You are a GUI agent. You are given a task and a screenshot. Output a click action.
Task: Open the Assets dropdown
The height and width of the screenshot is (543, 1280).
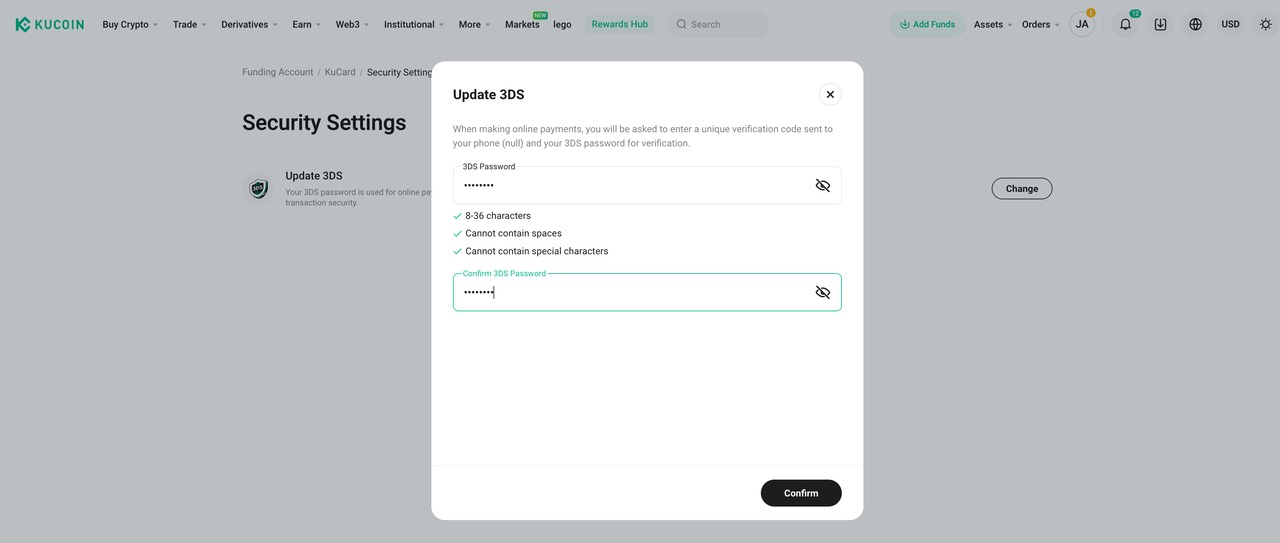[x=992, y=24]
